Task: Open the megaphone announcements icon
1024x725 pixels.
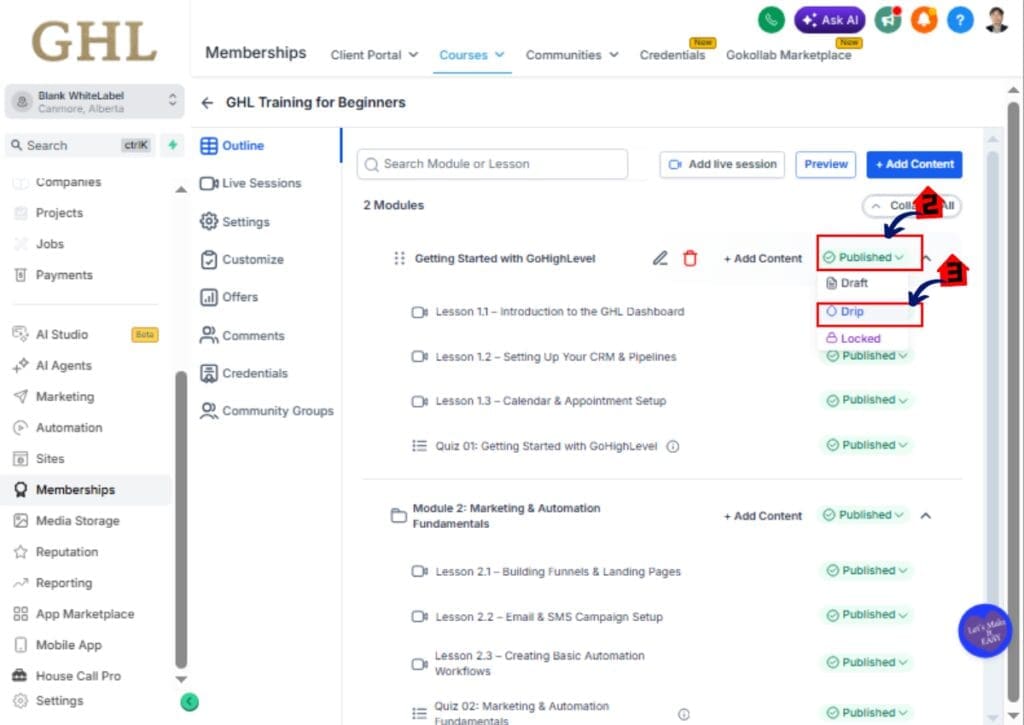Action: point(888,20)
